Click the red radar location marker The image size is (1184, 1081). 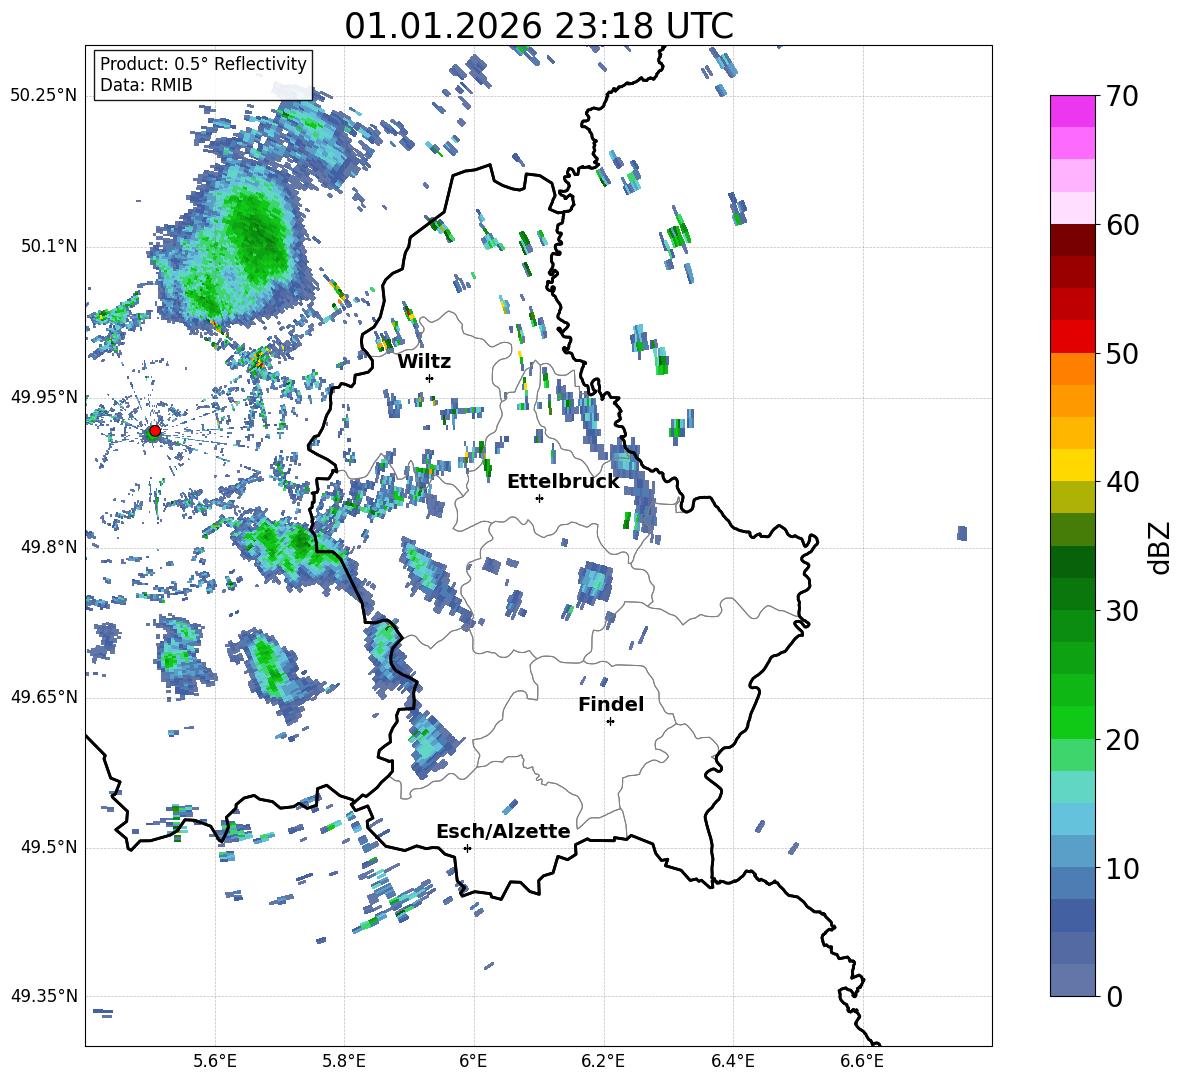click(155, 431)
